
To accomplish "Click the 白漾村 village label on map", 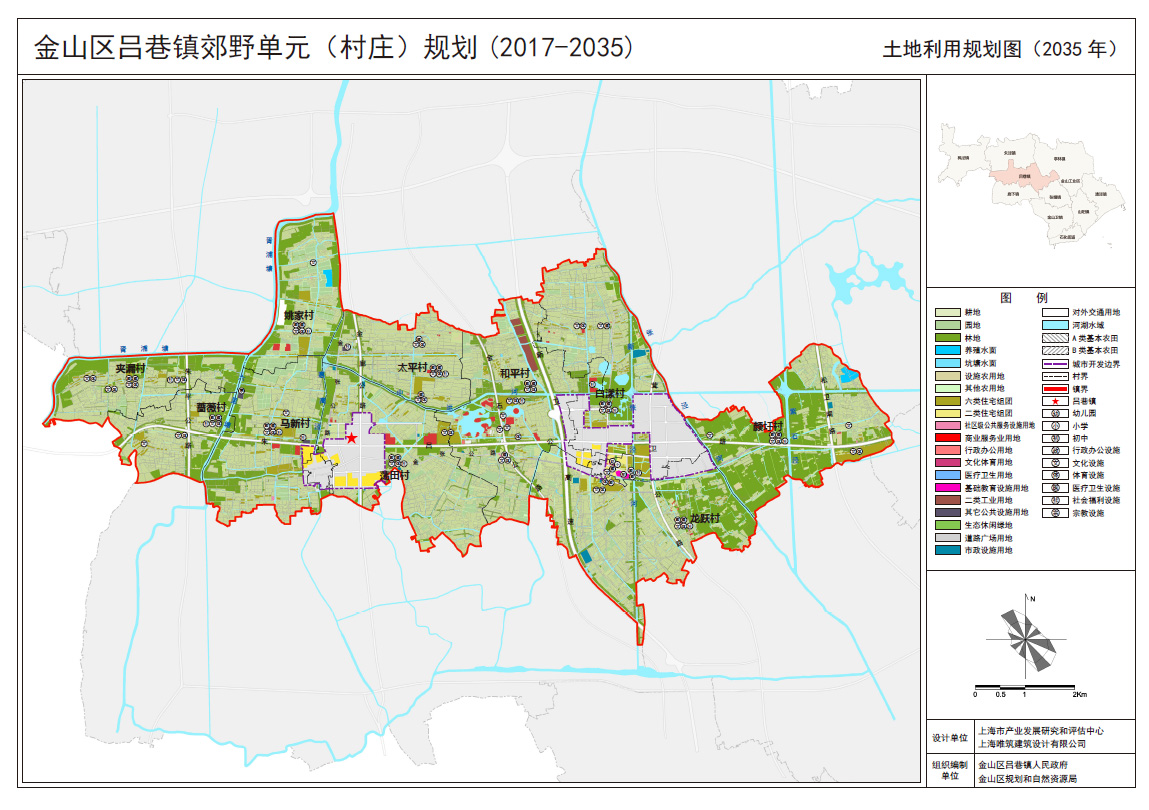I will click(x=610, y=394).
